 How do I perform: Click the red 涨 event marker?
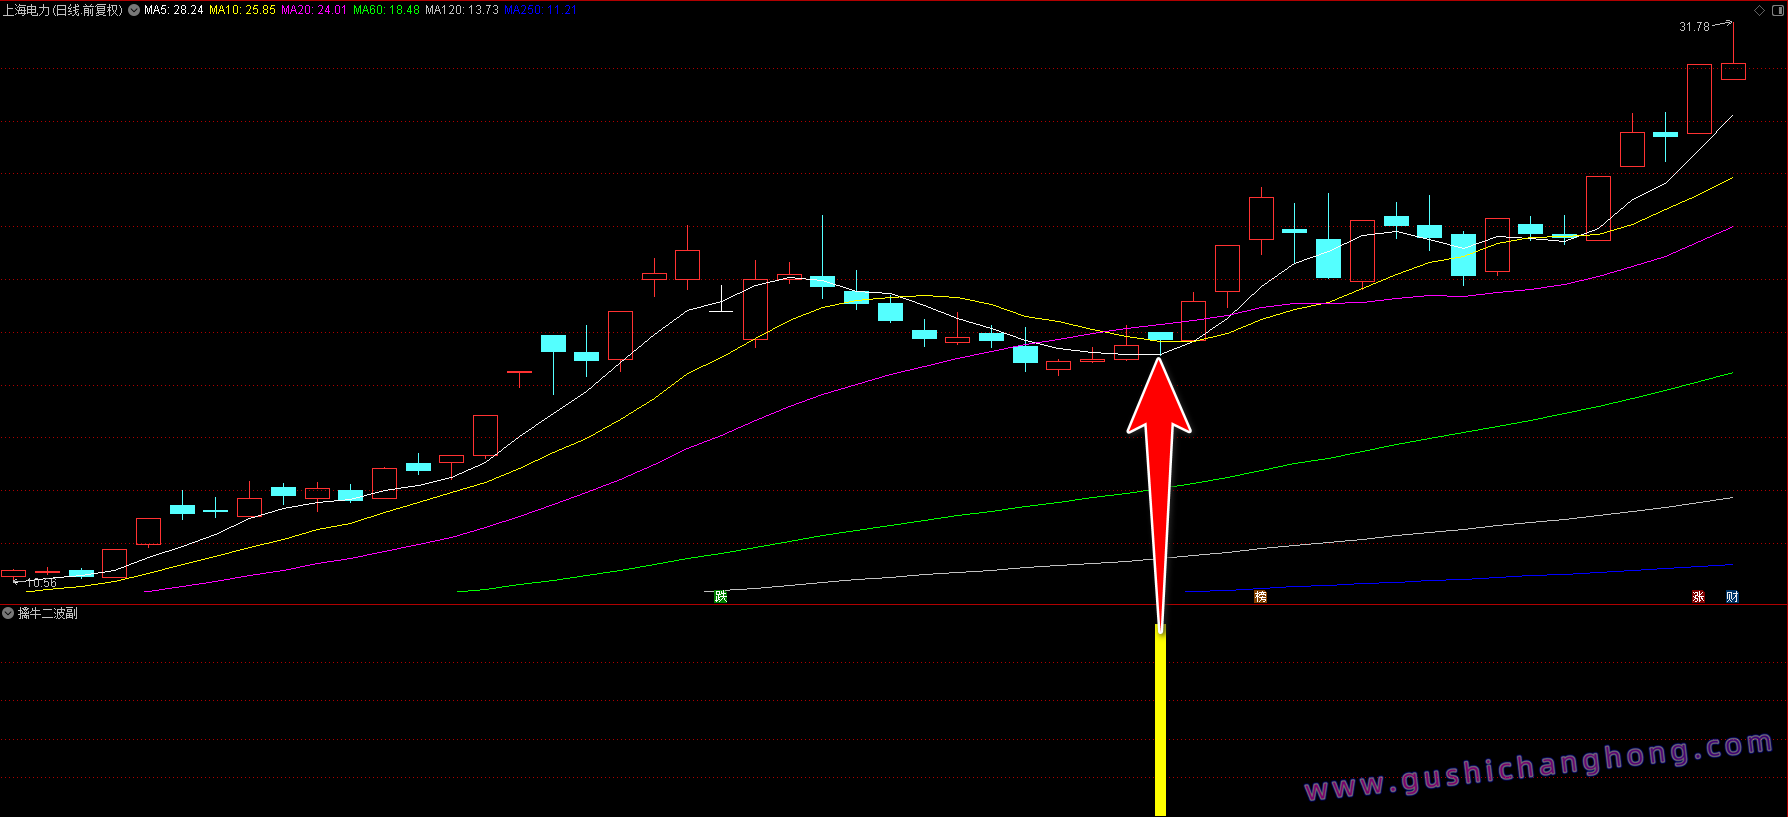pos(1698,597)
